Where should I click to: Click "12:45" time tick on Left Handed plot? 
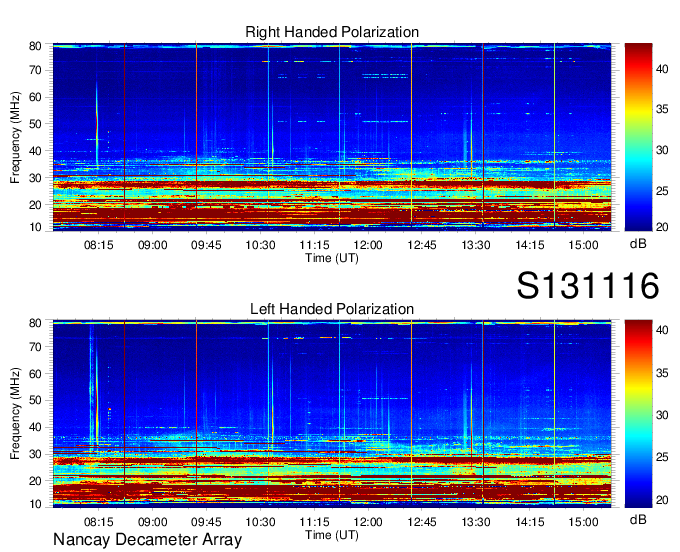click(x=422, y=521)
